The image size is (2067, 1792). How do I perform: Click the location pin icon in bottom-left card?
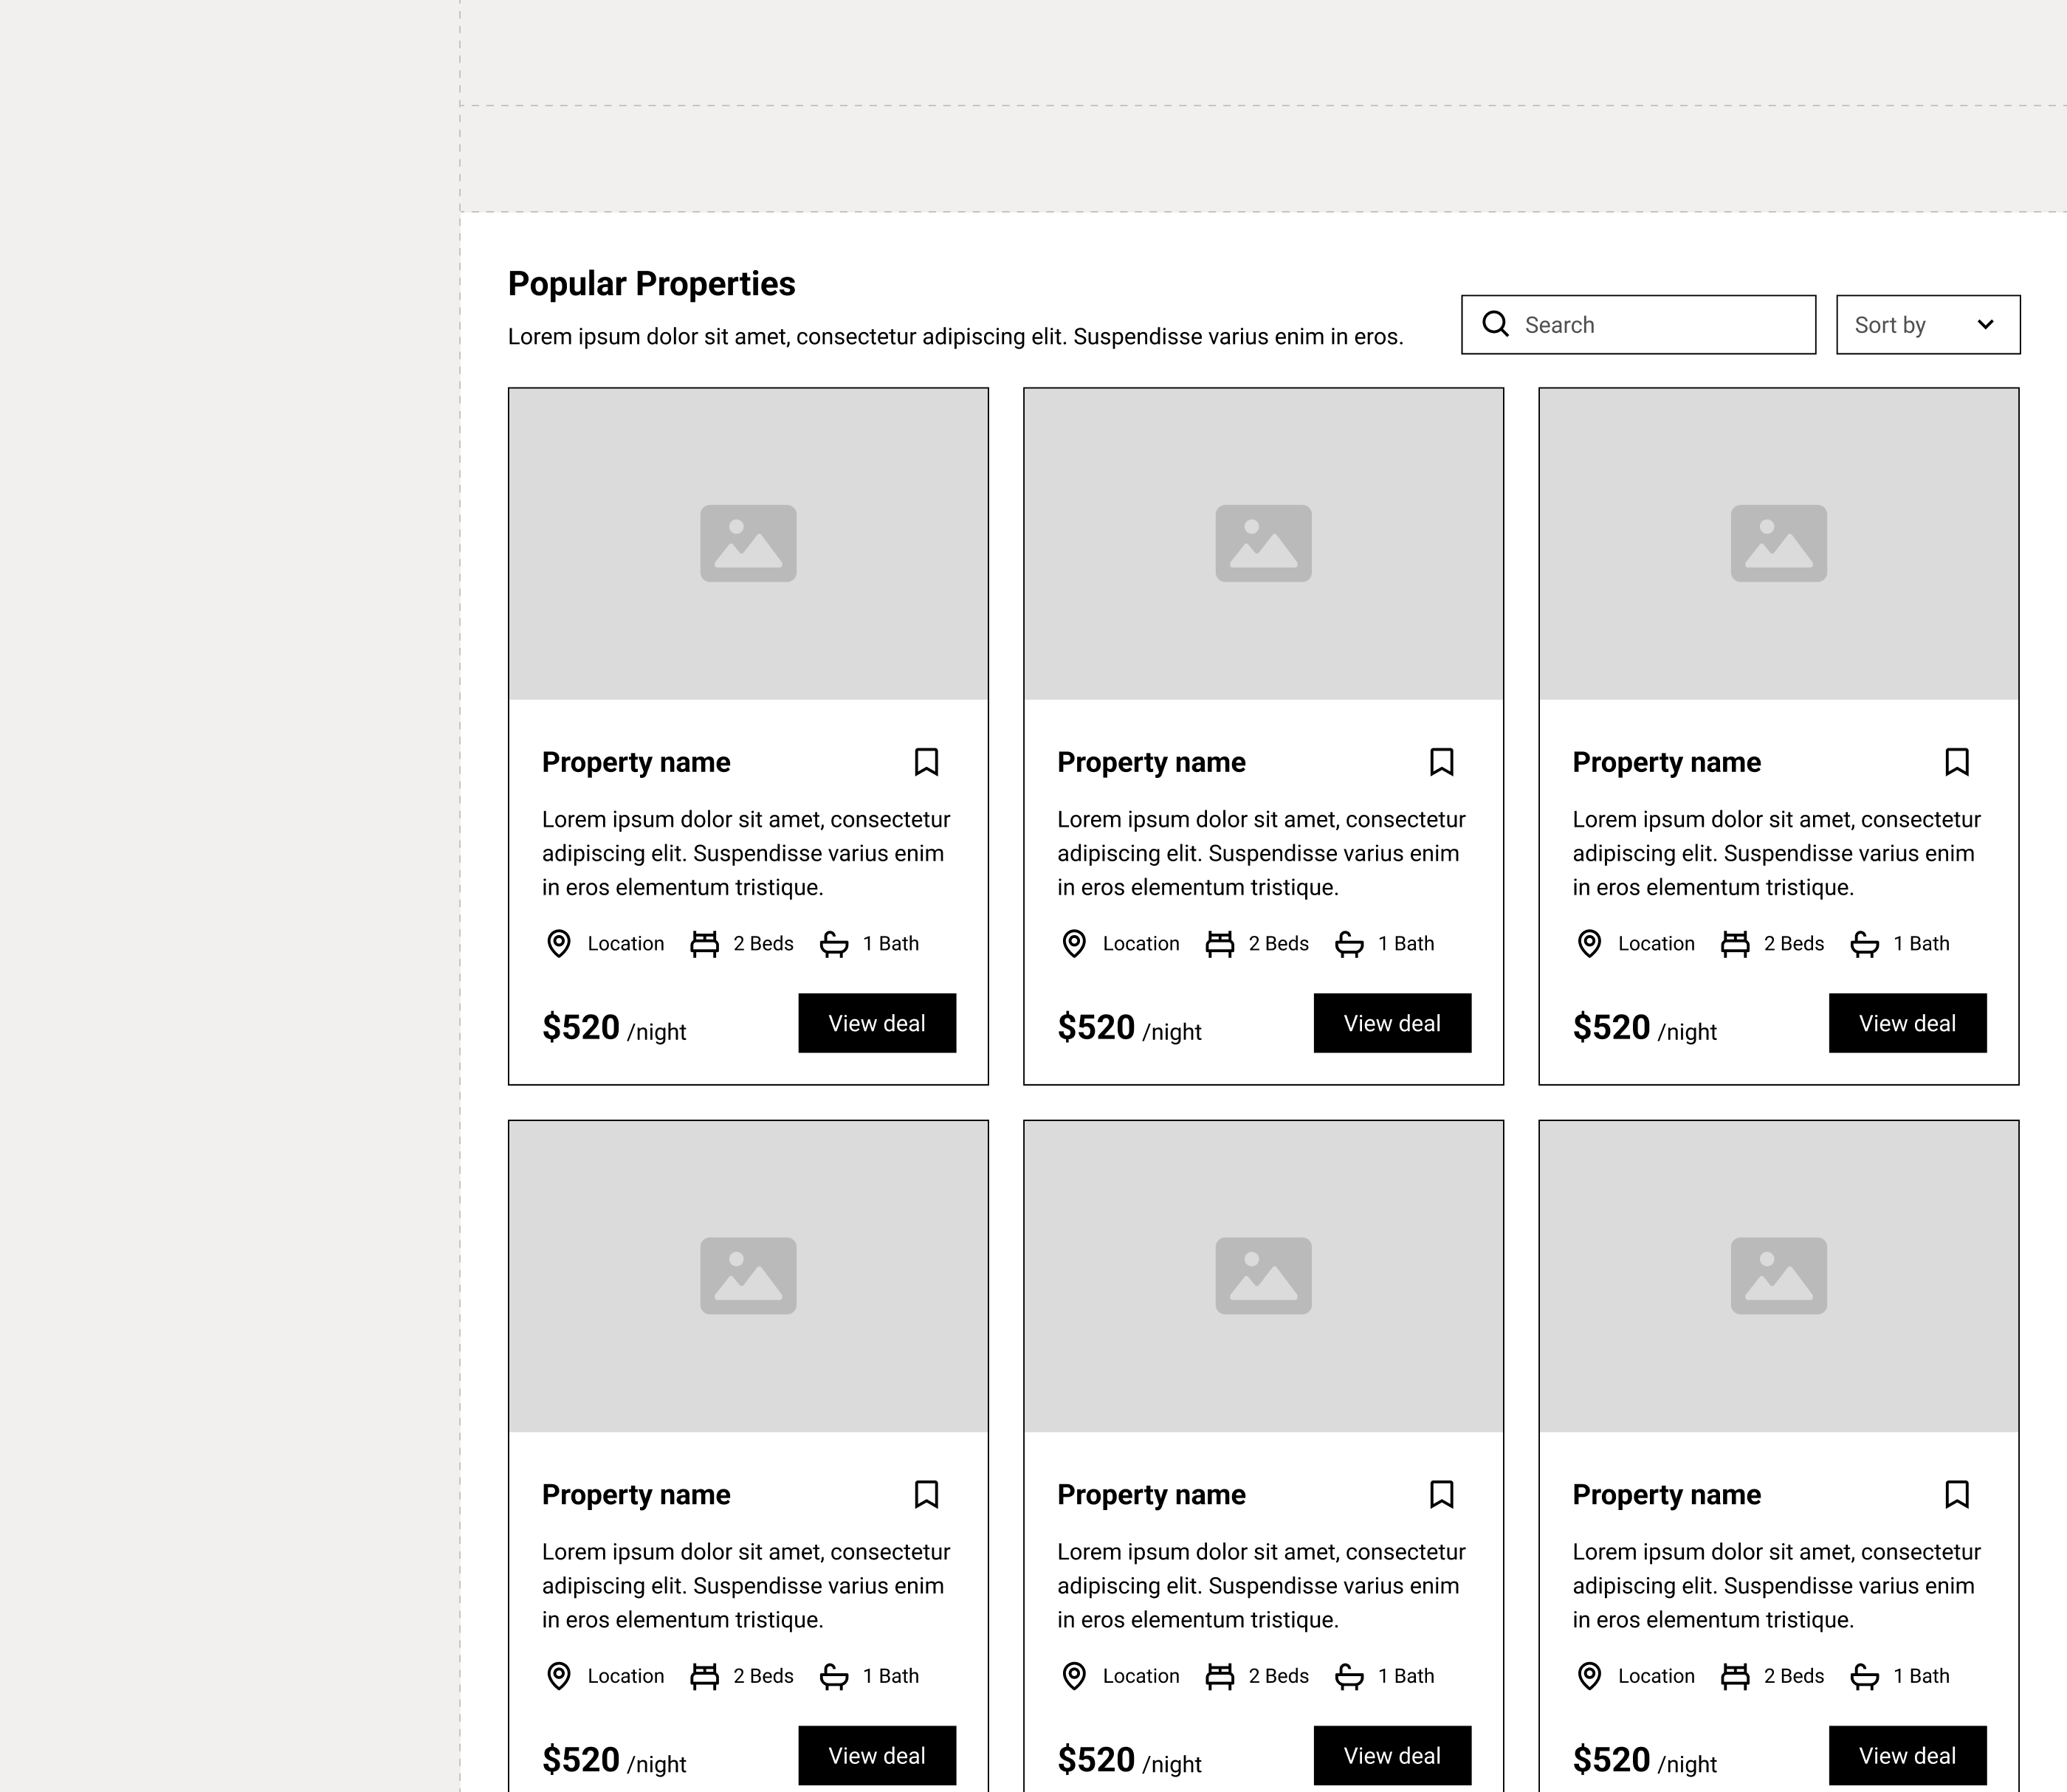559,1675
